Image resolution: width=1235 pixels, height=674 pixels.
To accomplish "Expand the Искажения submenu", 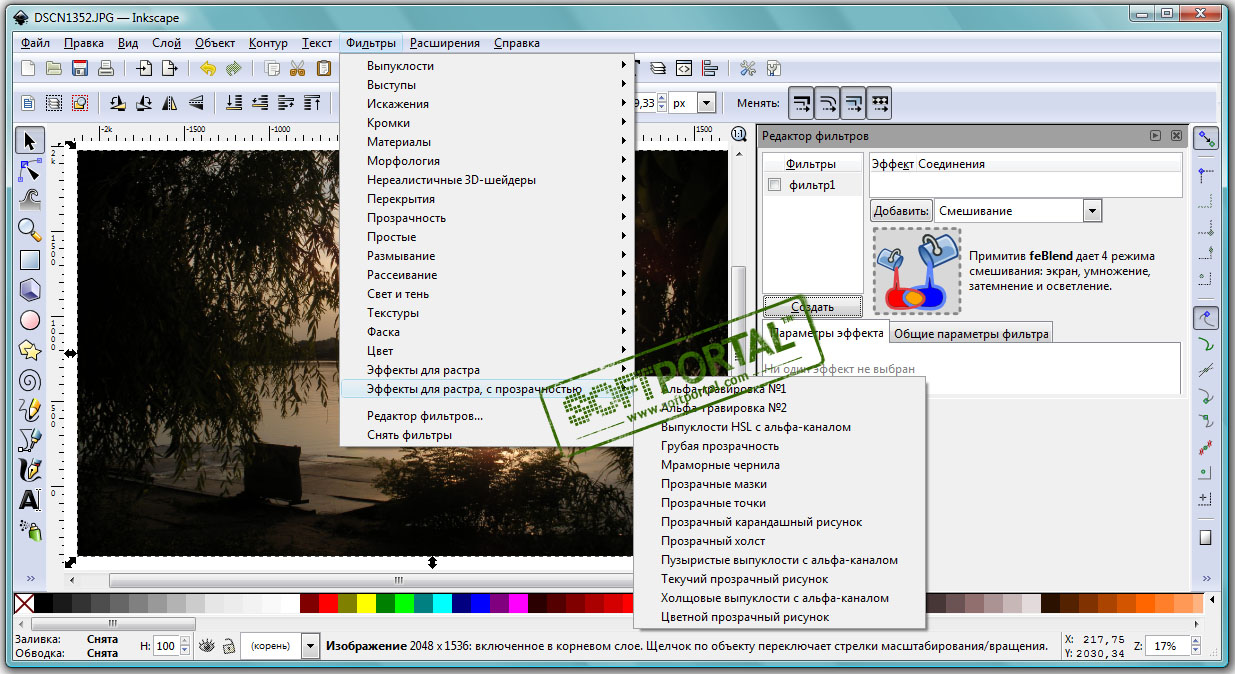I will click(487, 104).
